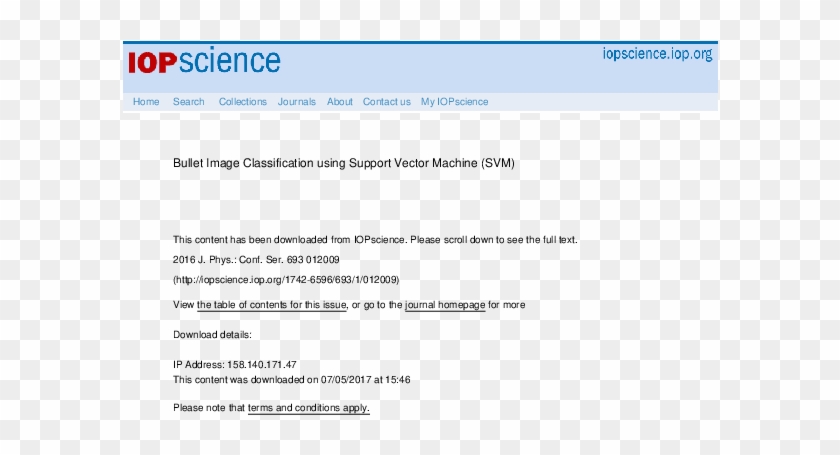Click the Bullet Image Classification article title

pyautogui.click(x=344, y=162)
